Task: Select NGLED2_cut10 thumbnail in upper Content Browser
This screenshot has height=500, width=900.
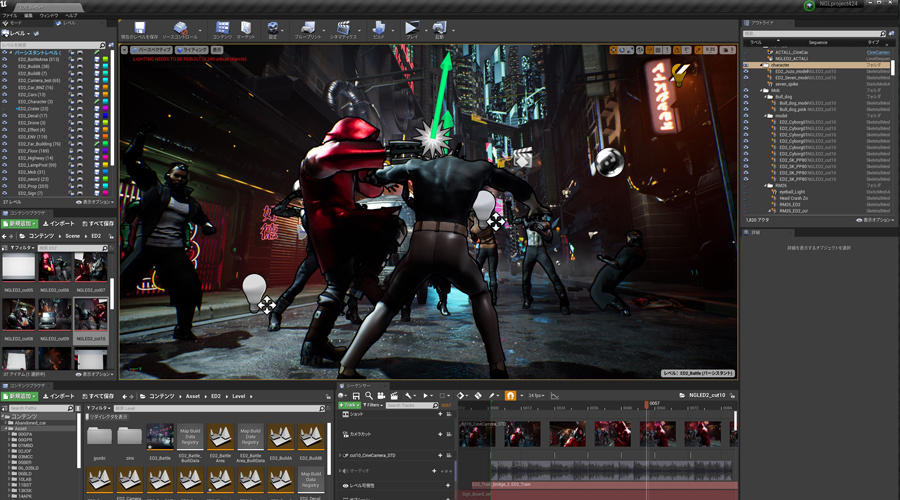Action: (91, 315)
